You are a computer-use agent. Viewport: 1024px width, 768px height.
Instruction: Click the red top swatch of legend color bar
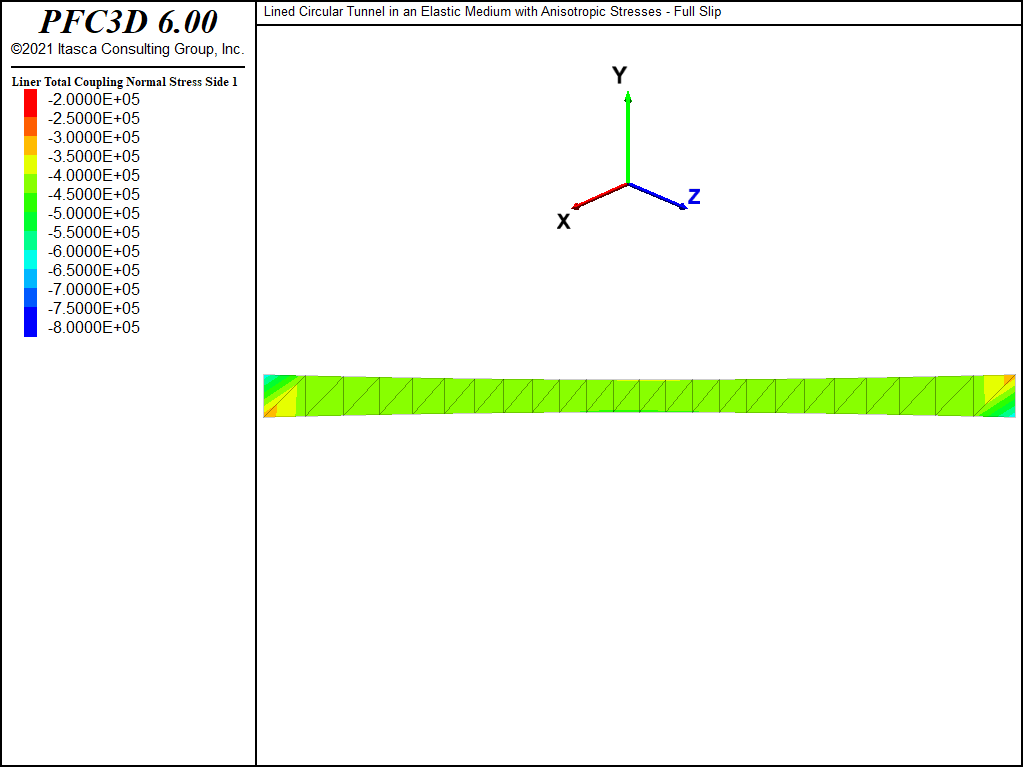click(x=31, y=103)
